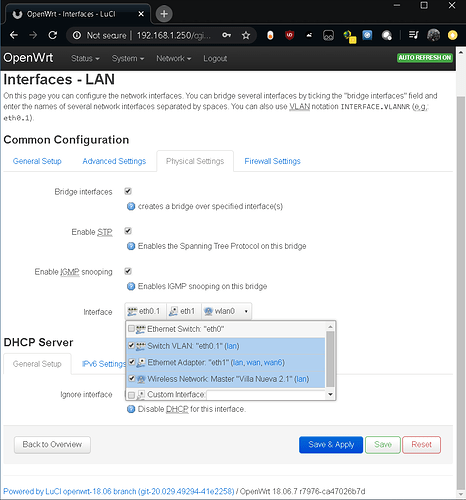The width and height of the screenshot is (466, 500).
Task: Click the uBlock Origin shield extension icon
Action: [290, 35]
